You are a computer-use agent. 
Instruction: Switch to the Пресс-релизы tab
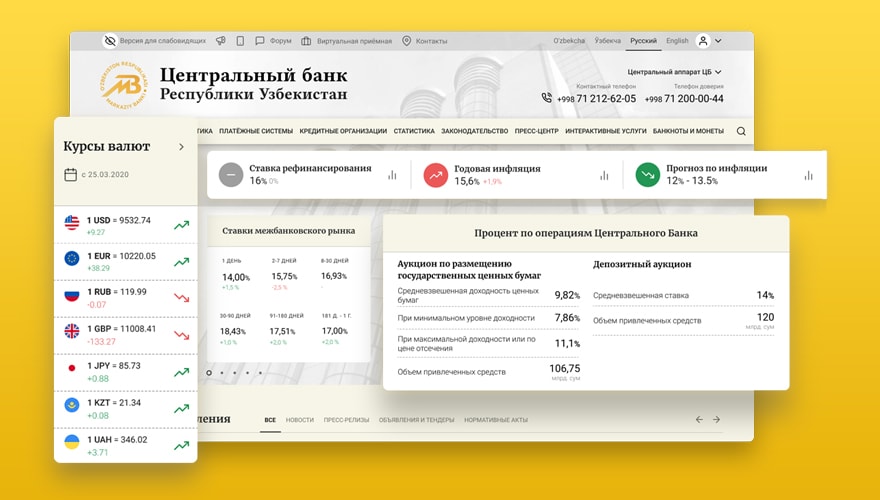click(346, 420)
